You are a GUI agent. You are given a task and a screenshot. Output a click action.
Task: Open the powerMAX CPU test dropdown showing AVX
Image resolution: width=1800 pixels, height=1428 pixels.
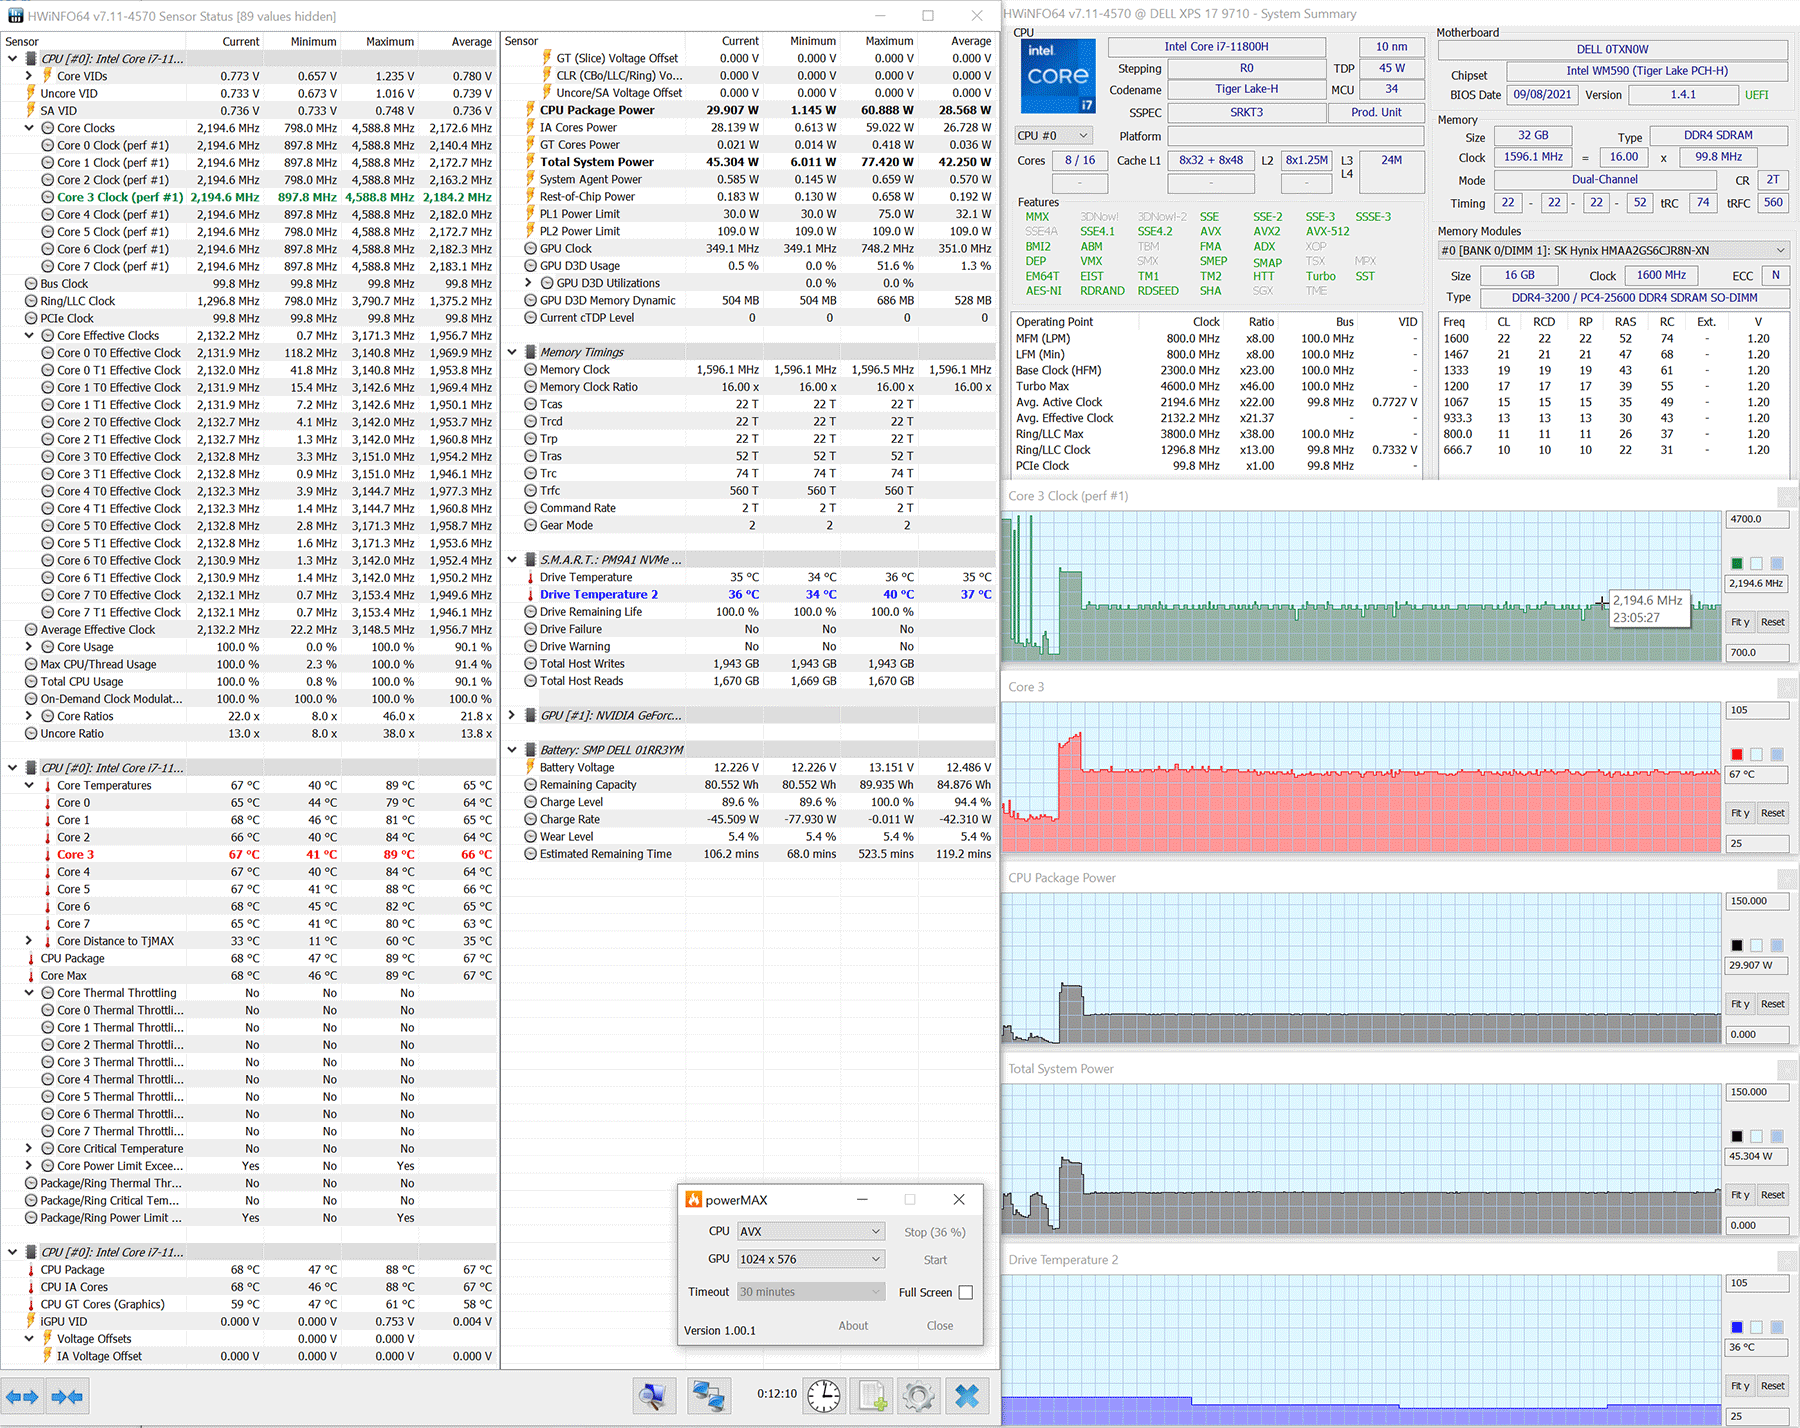click(x=811, y=1231)
